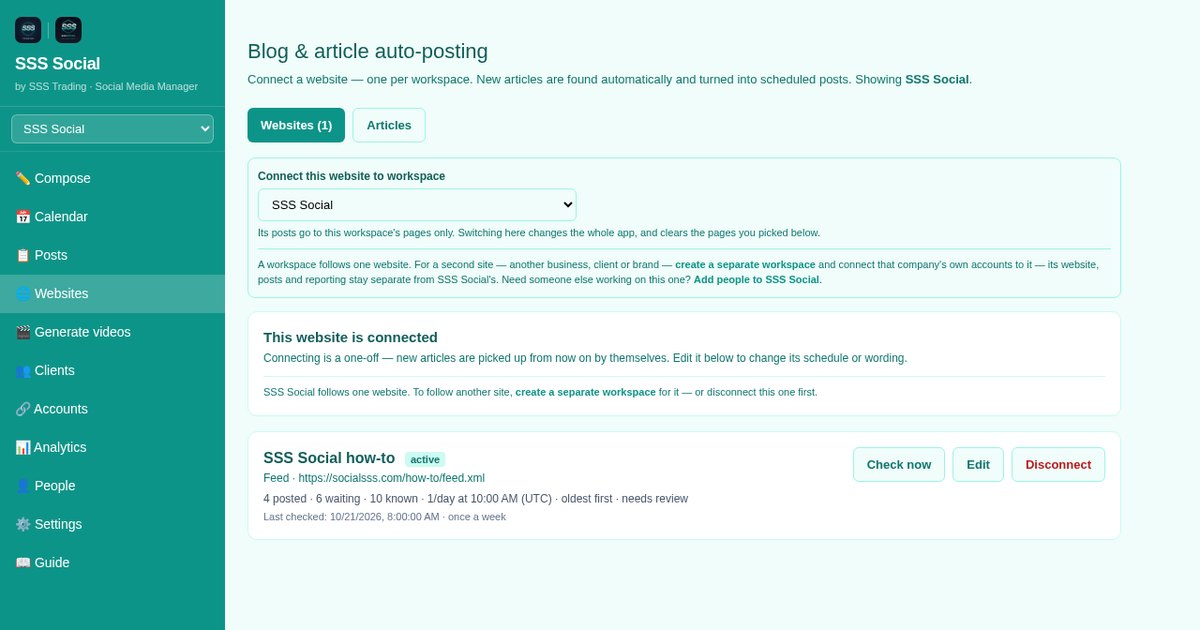The width and height of the screenshot is (1200, 630).
Task: View Analytics page
Action: 112,447
